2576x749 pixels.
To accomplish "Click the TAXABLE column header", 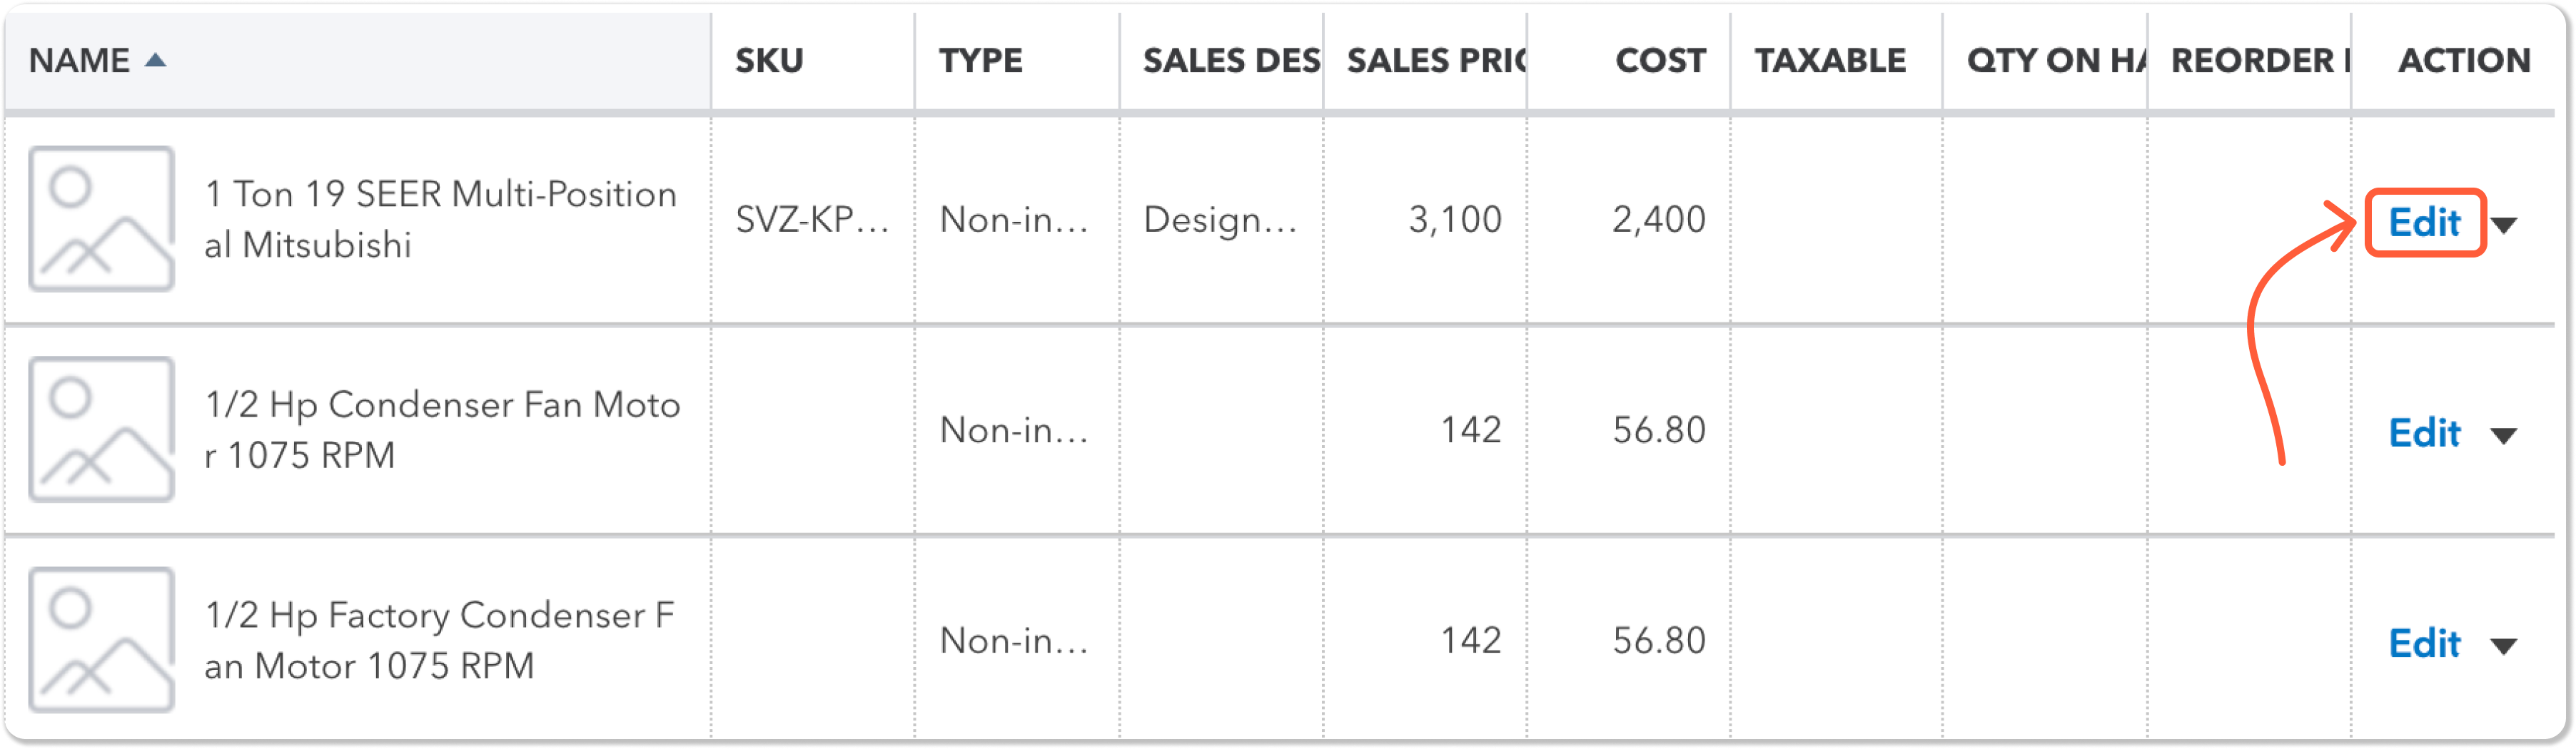I will 1830,60.
